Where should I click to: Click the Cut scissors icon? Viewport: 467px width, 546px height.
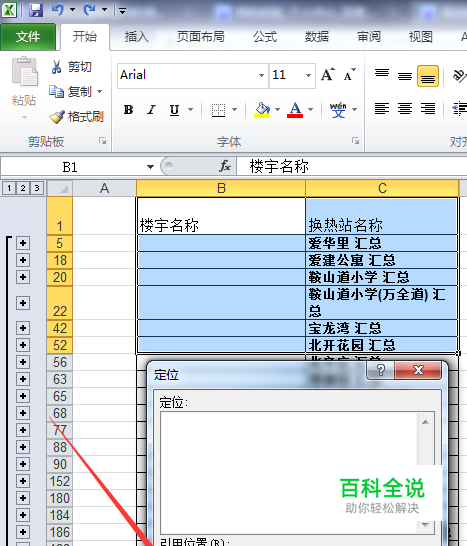pos(56,67)
